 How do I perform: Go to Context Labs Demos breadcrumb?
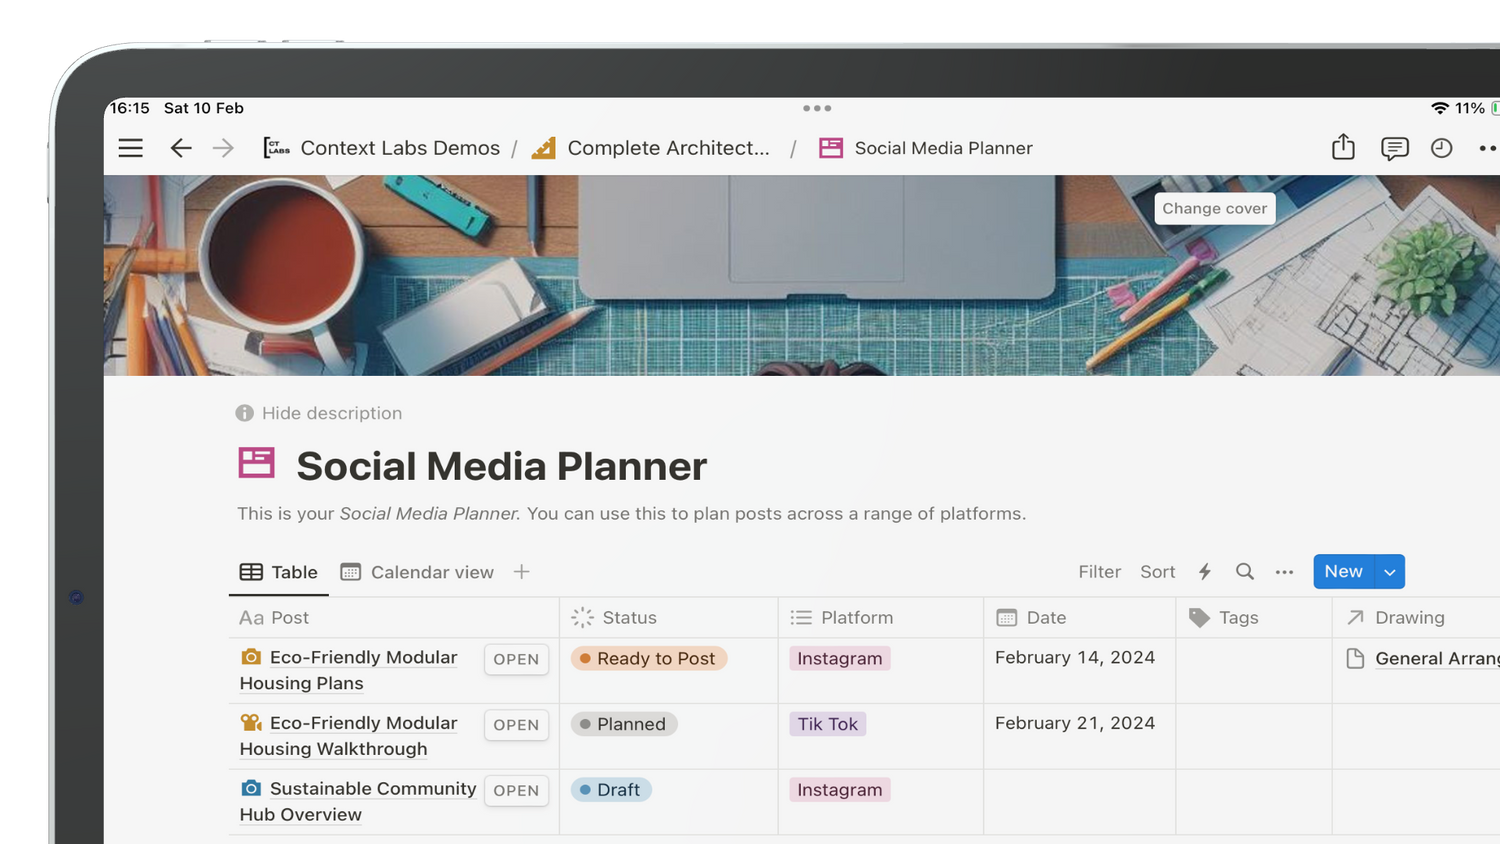click(399, 148)
